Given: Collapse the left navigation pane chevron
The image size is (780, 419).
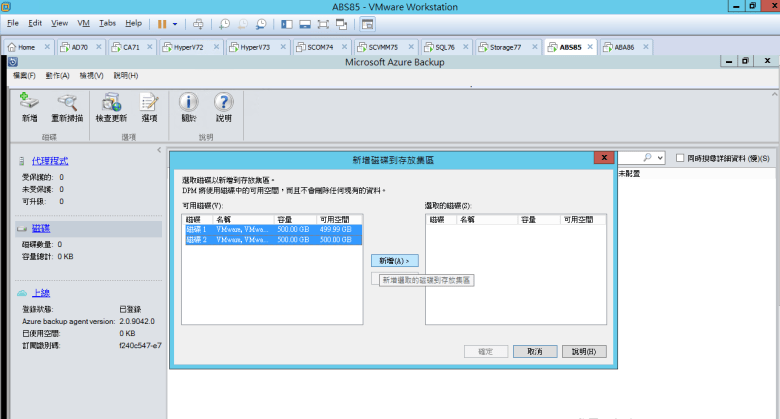Looking at the screenshot, I should (x=156, y=150).
